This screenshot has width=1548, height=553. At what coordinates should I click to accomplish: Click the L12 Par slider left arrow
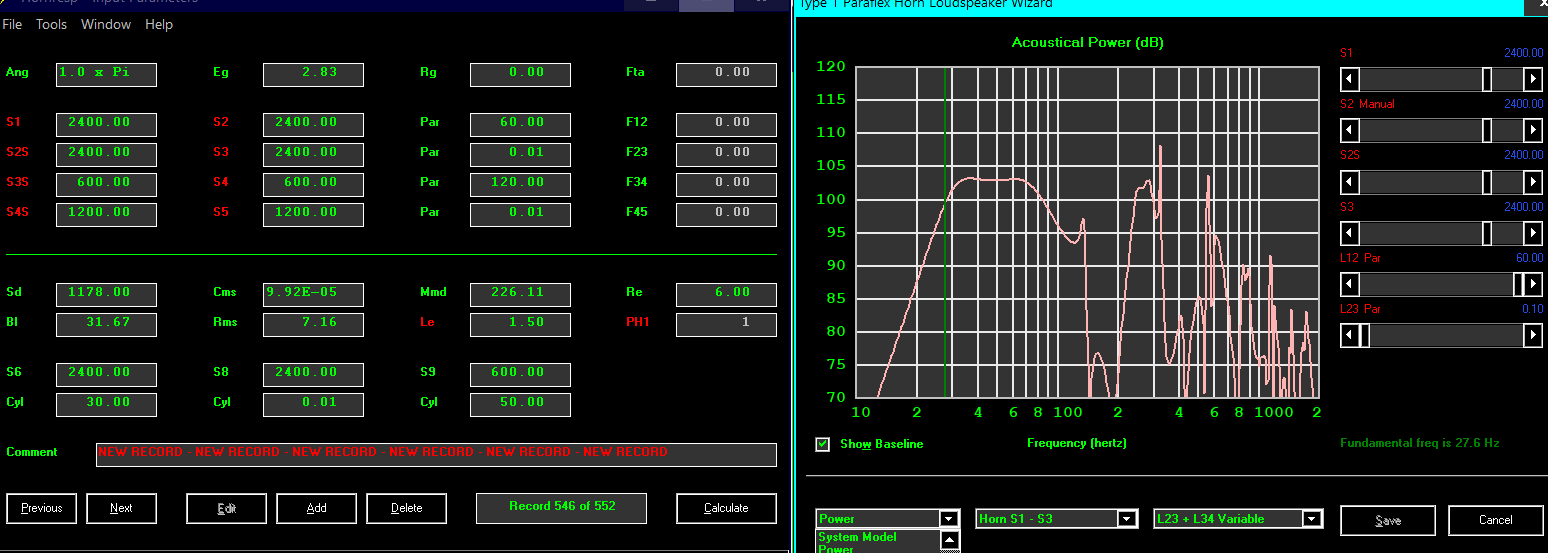(1350, 285)
